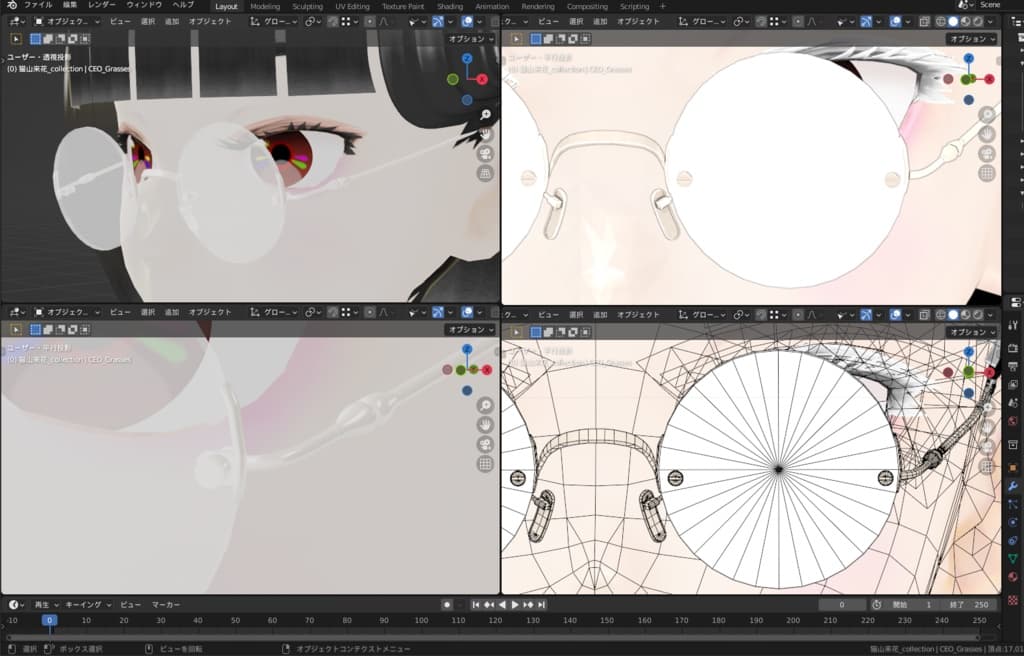
Task: Click camera view gizmo in top-left viewport
Action: (485, 154)
